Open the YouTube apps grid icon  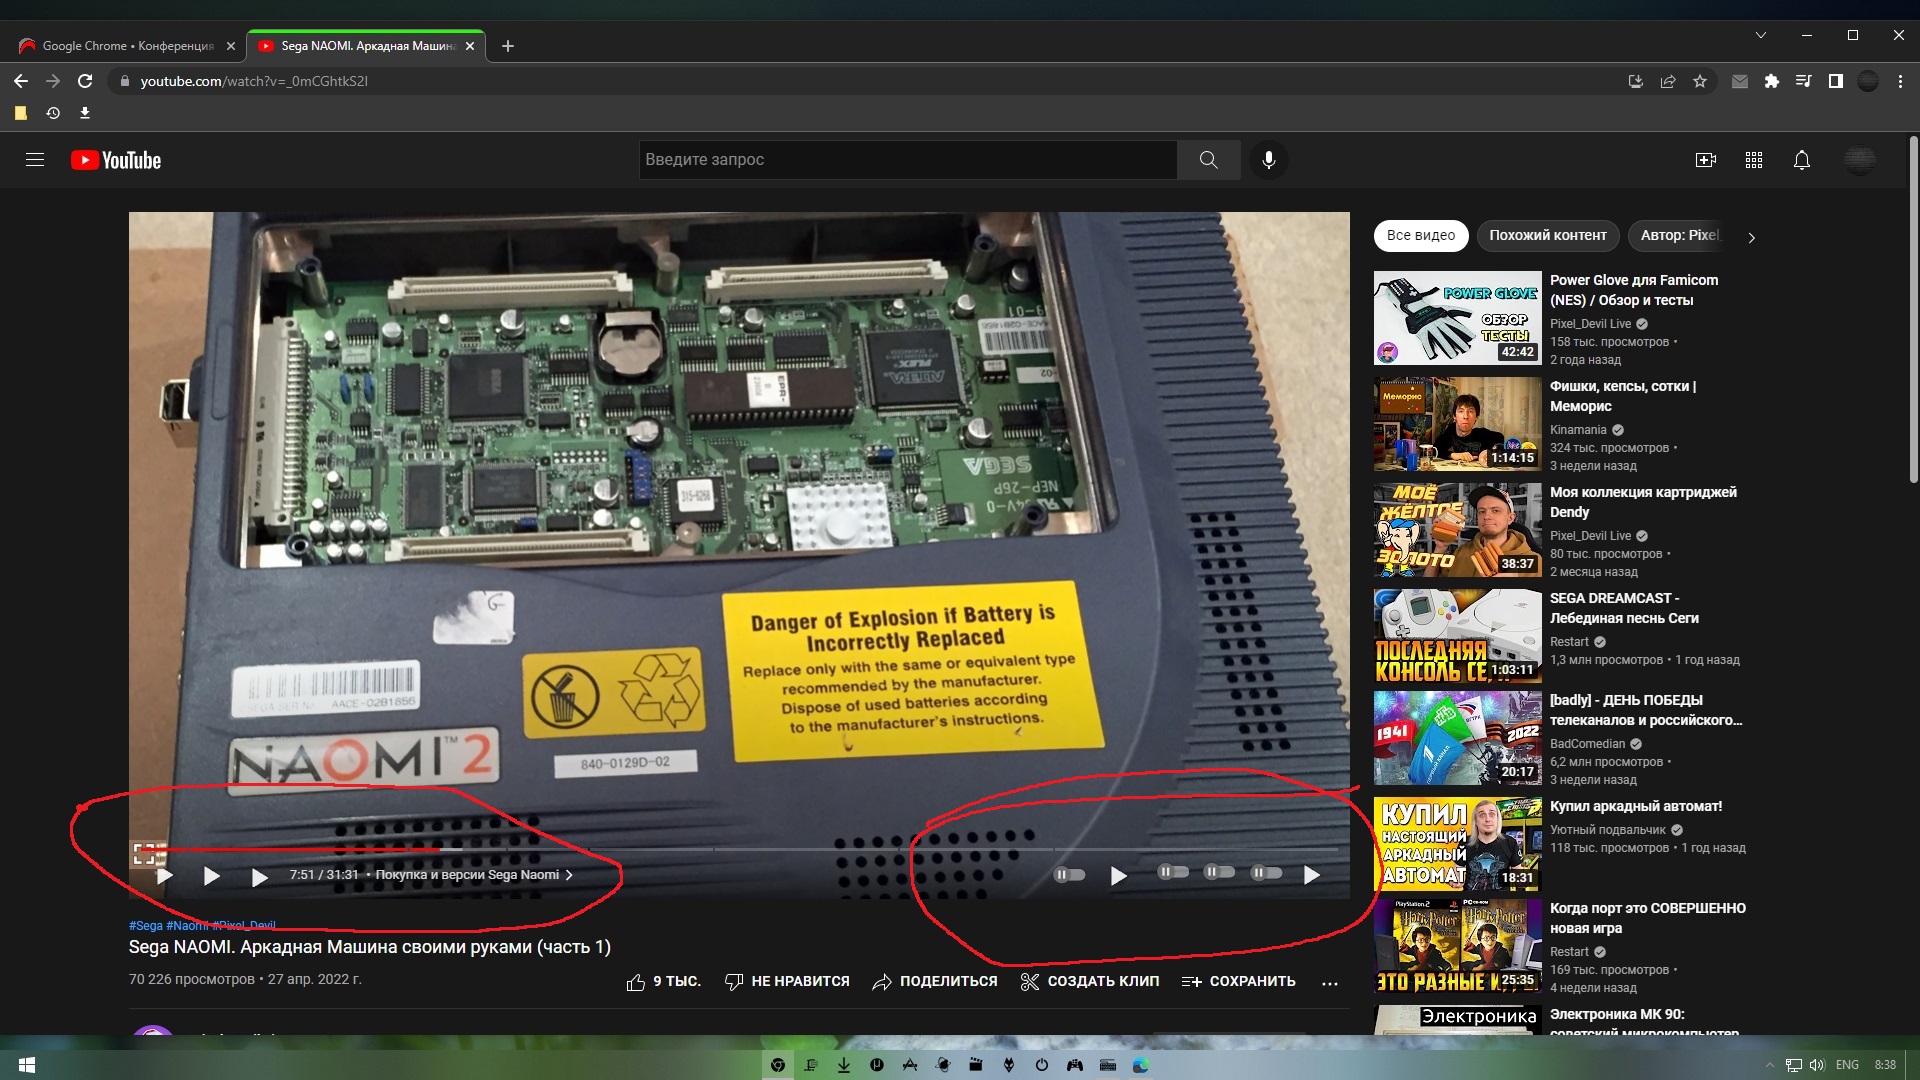click(x=1753, y=160)
